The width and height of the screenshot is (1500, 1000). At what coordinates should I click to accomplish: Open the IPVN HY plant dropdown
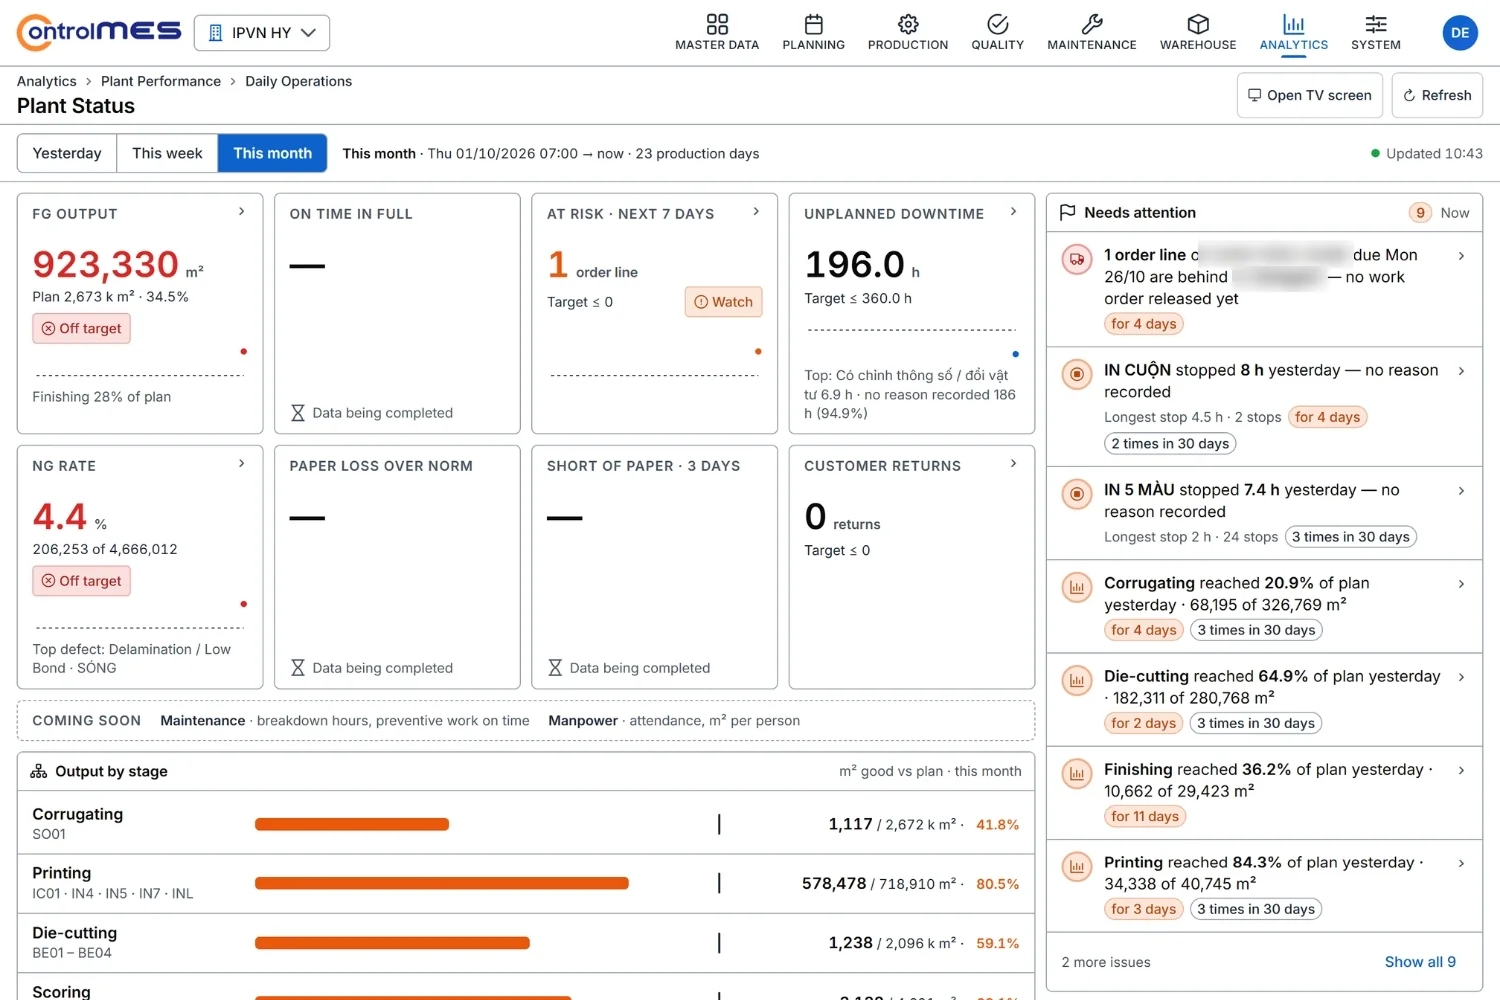click(x=262, y=33)
